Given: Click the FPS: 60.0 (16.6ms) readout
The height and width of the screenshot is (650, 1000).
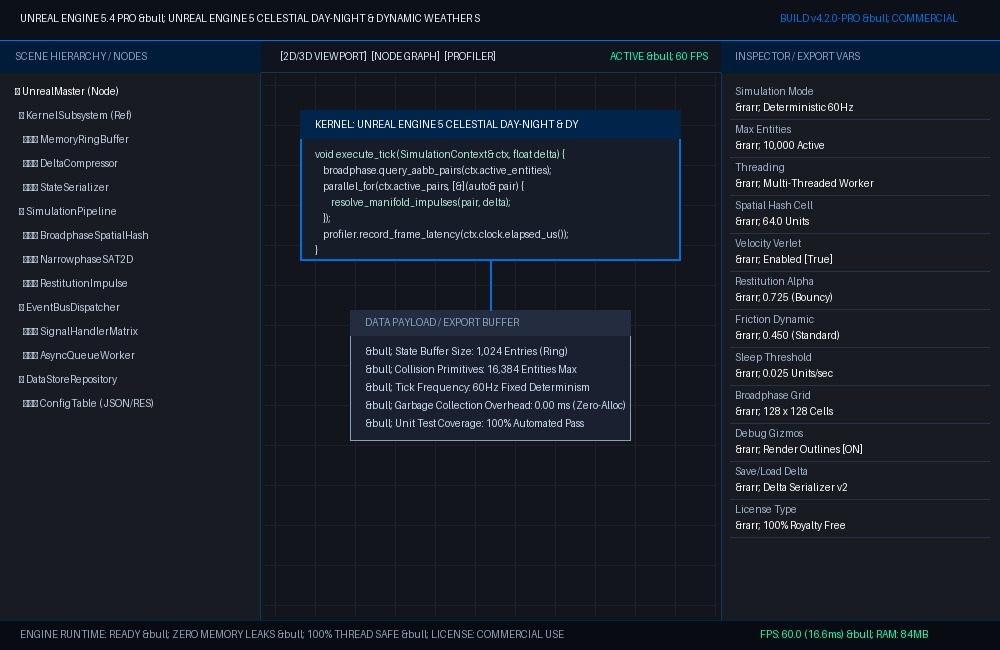Looking at the screenshot, I should coord(801,635).
